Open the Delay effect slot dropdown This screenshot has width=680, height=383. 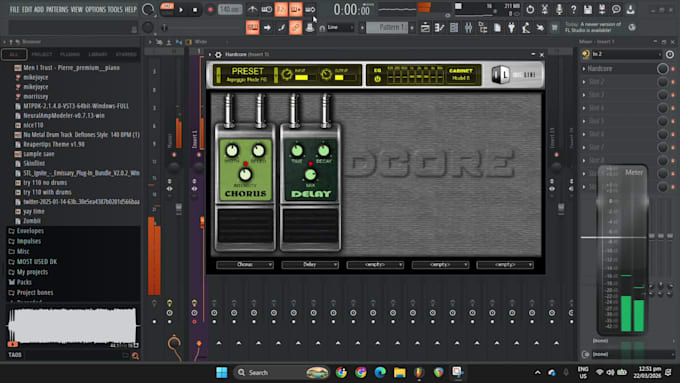pyautogui.click(x=310, y=265)
